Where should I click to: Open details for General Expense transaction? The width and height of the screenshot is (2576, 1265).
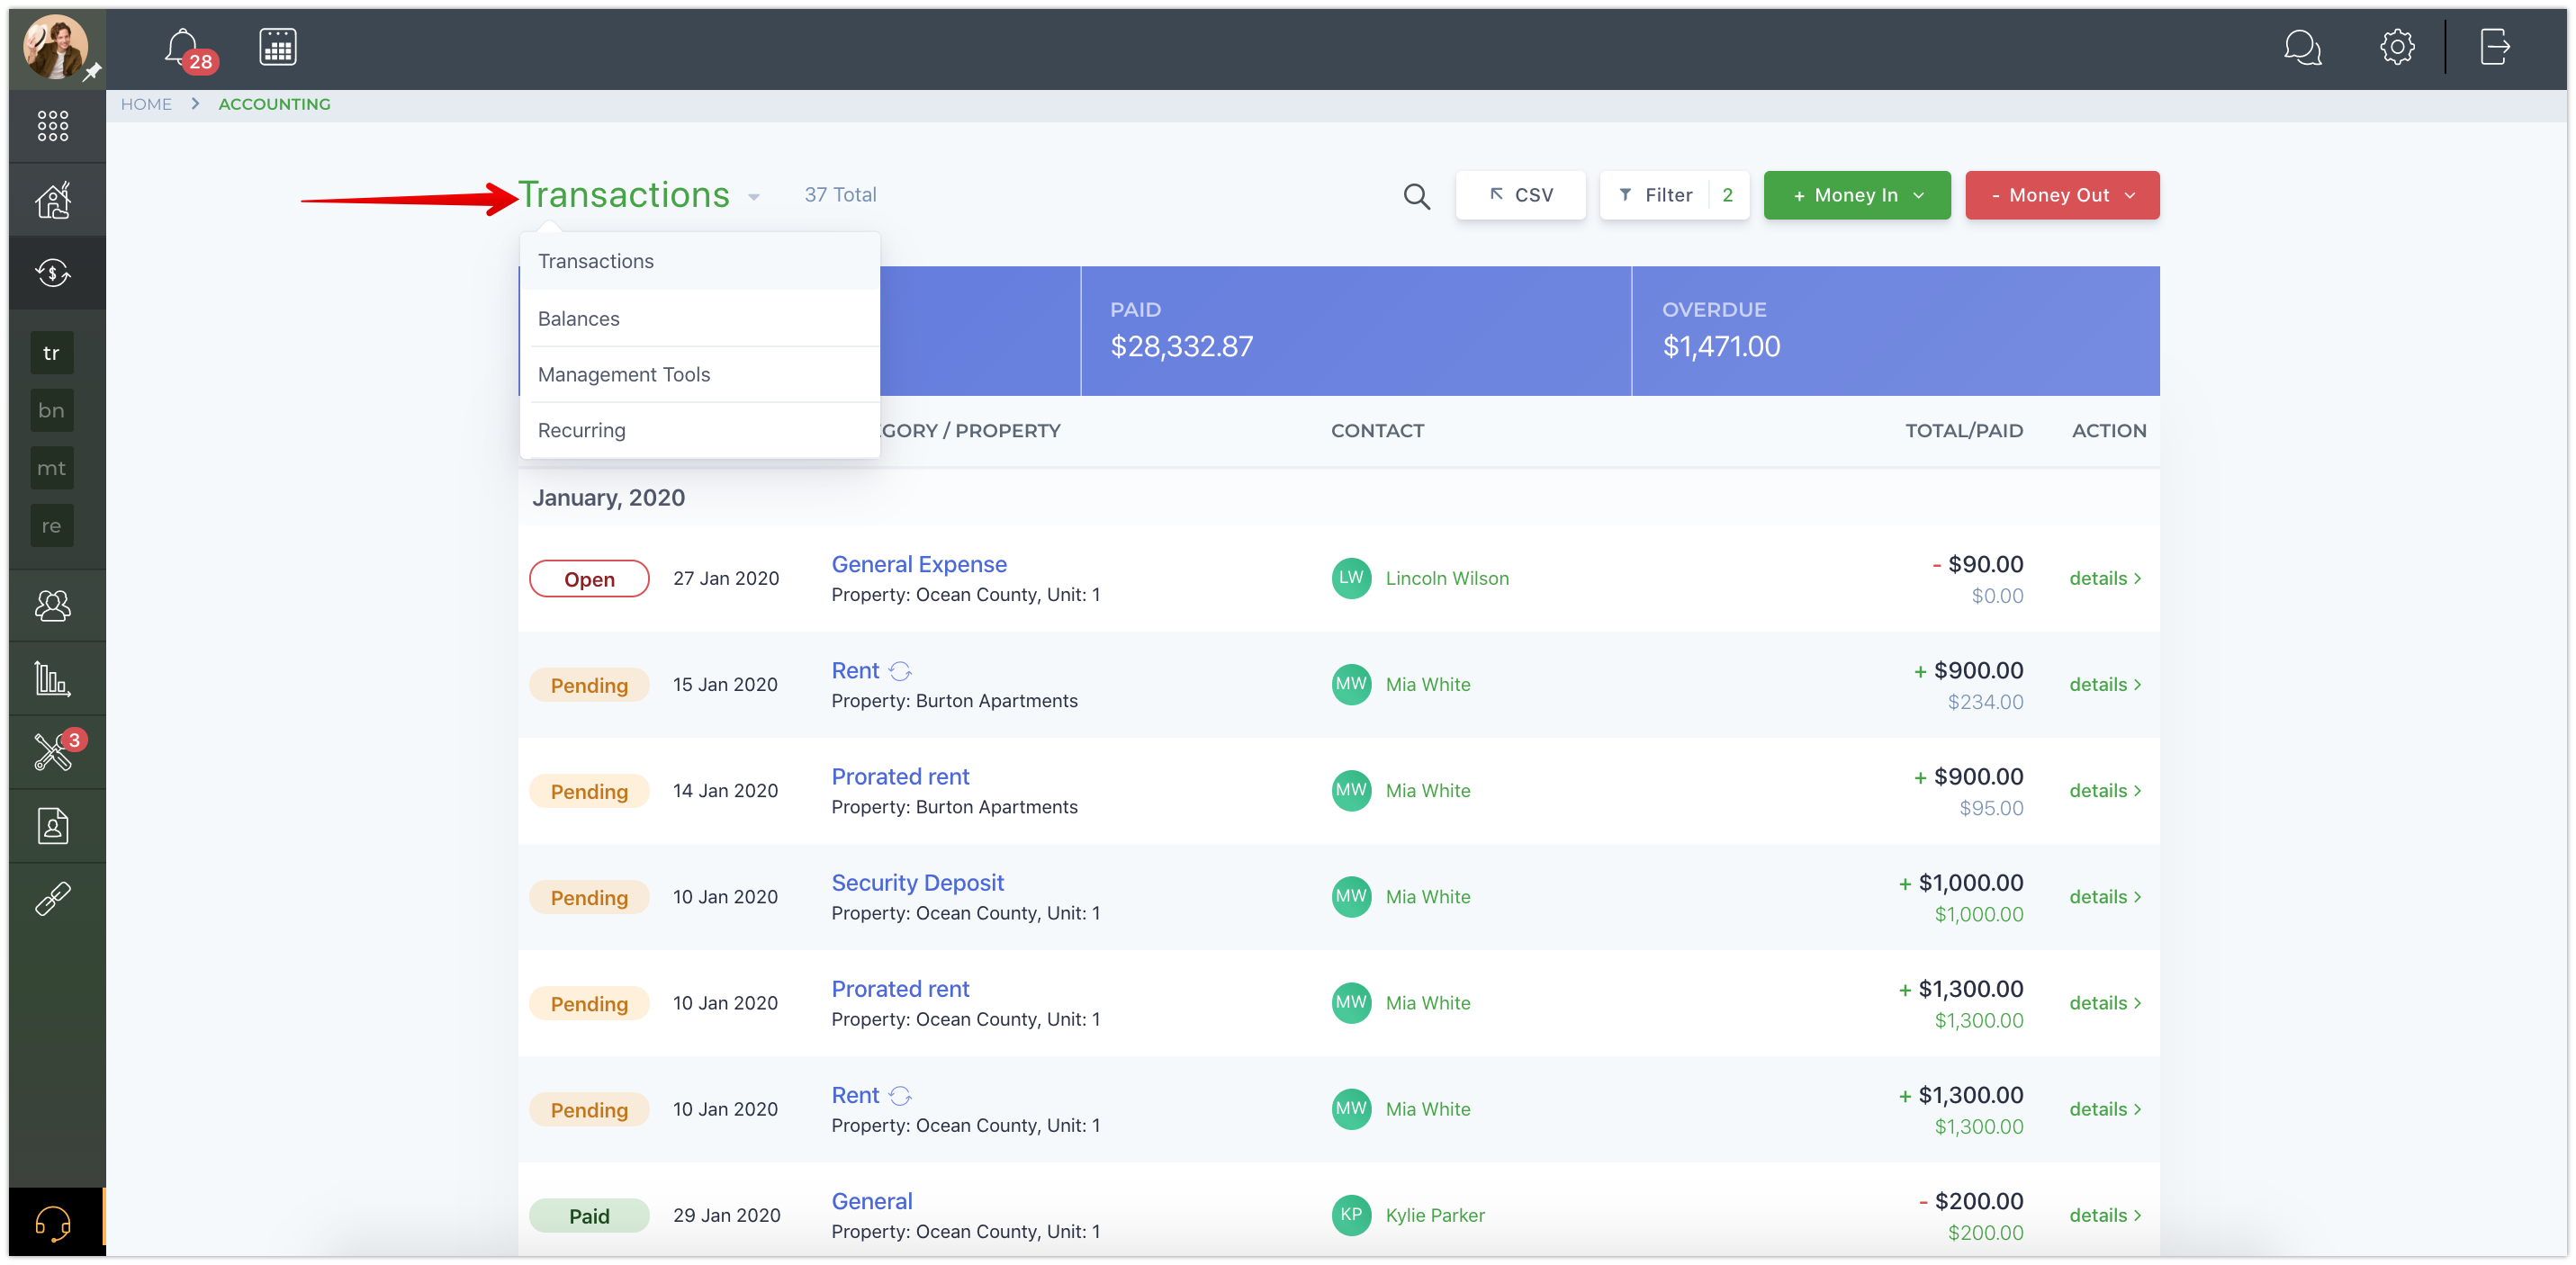point(2105,578)
